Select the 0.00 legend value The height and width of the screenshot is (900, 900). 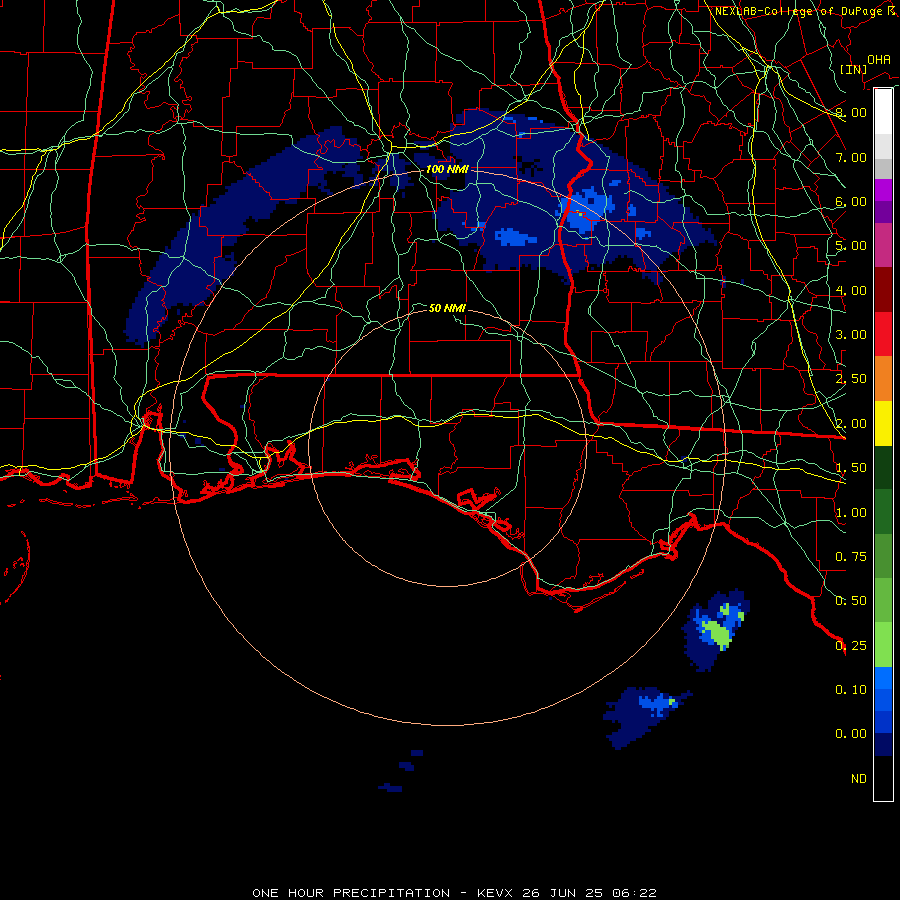click(851, 734)
